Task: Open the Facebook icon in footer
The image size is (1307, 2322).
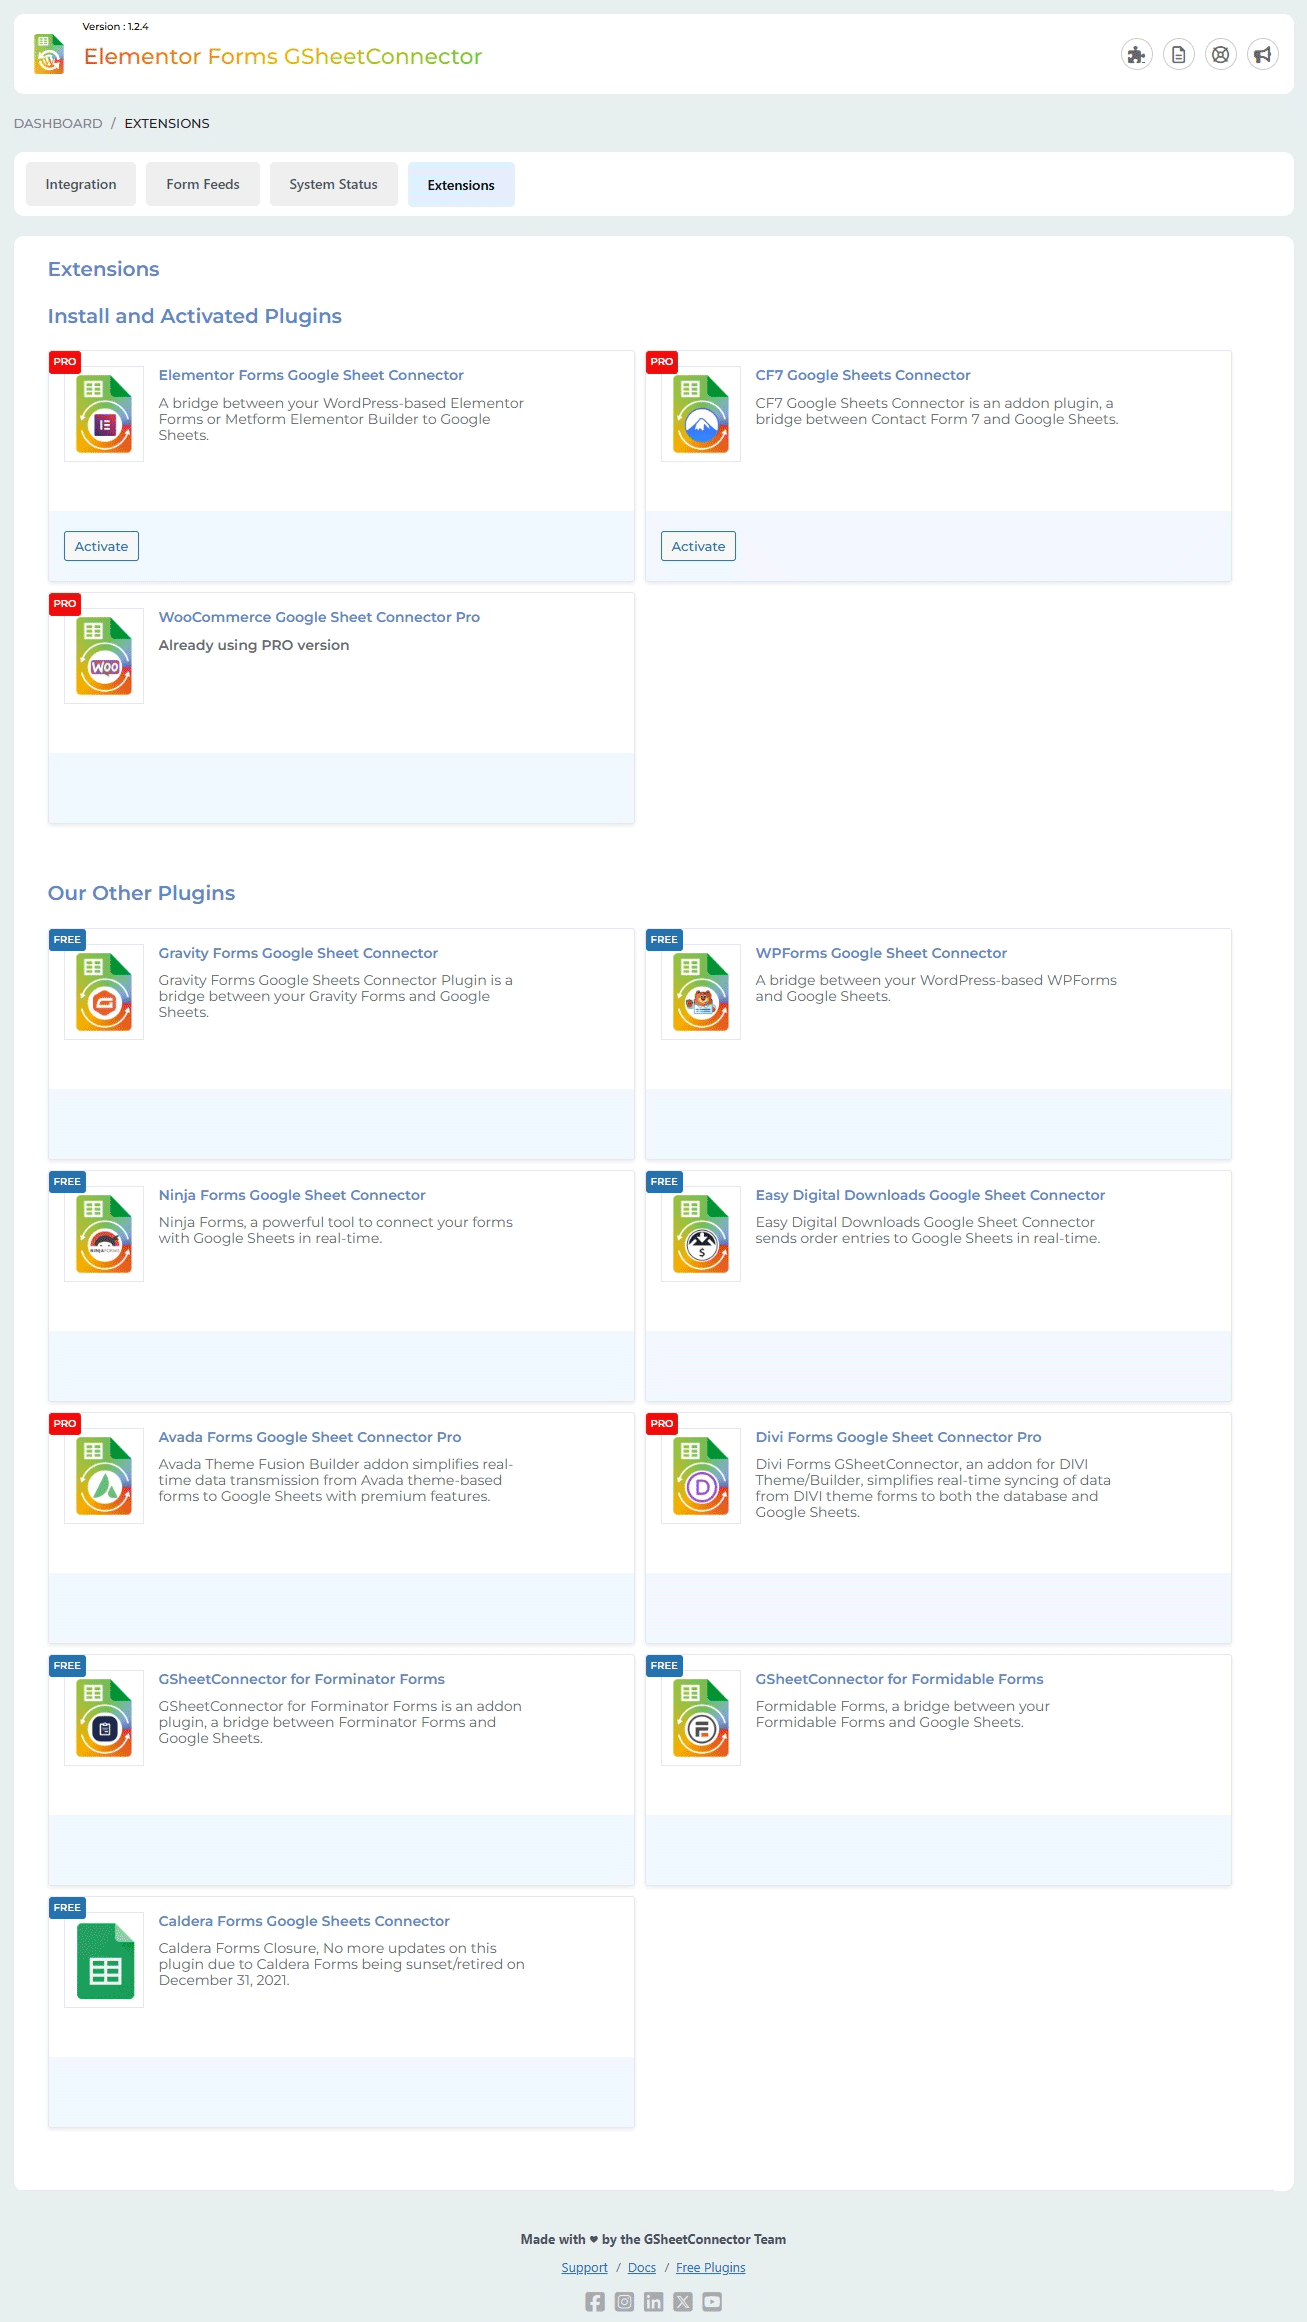Action: [x=595, y=2301]
